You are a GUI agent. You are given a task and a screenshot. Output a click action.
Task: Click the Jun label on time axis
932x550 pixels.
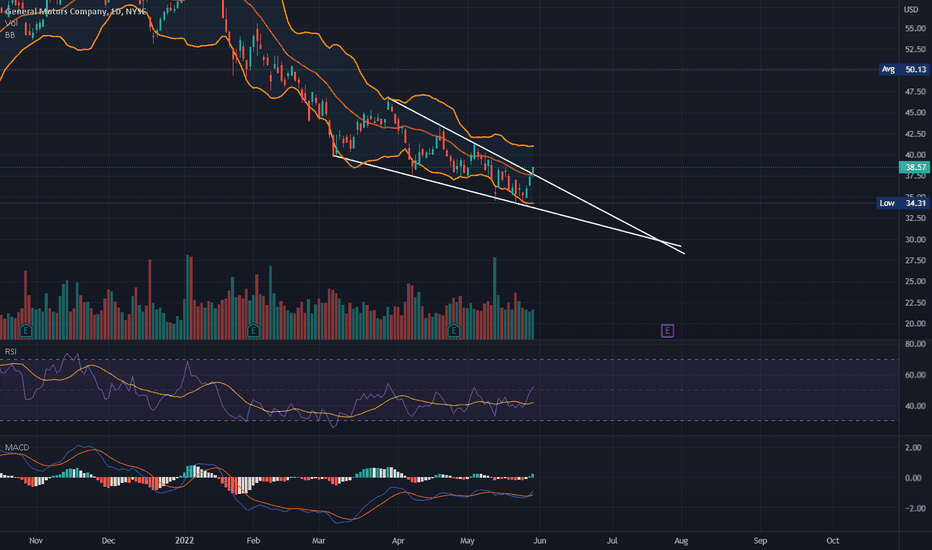pos(540,540)
